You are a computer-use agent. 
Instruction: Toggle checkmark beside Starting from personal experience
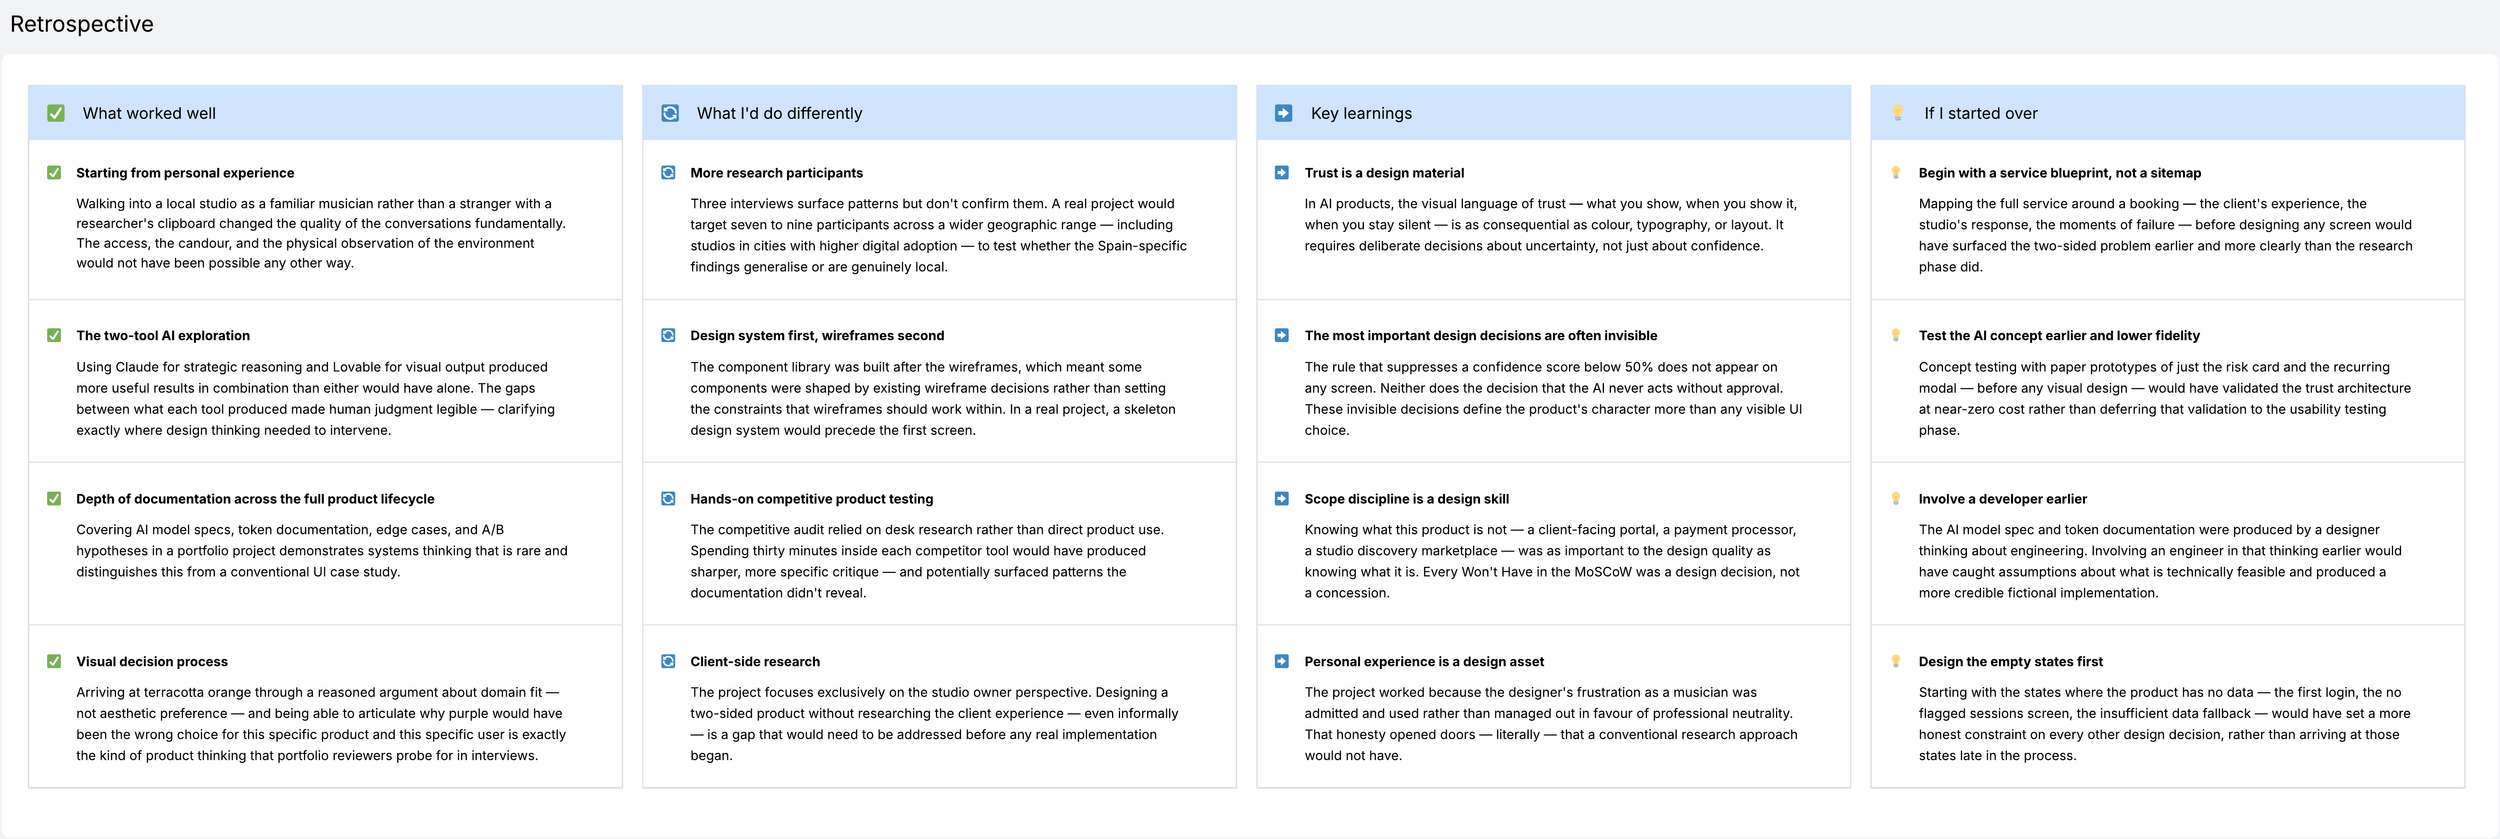coord(54,172)
